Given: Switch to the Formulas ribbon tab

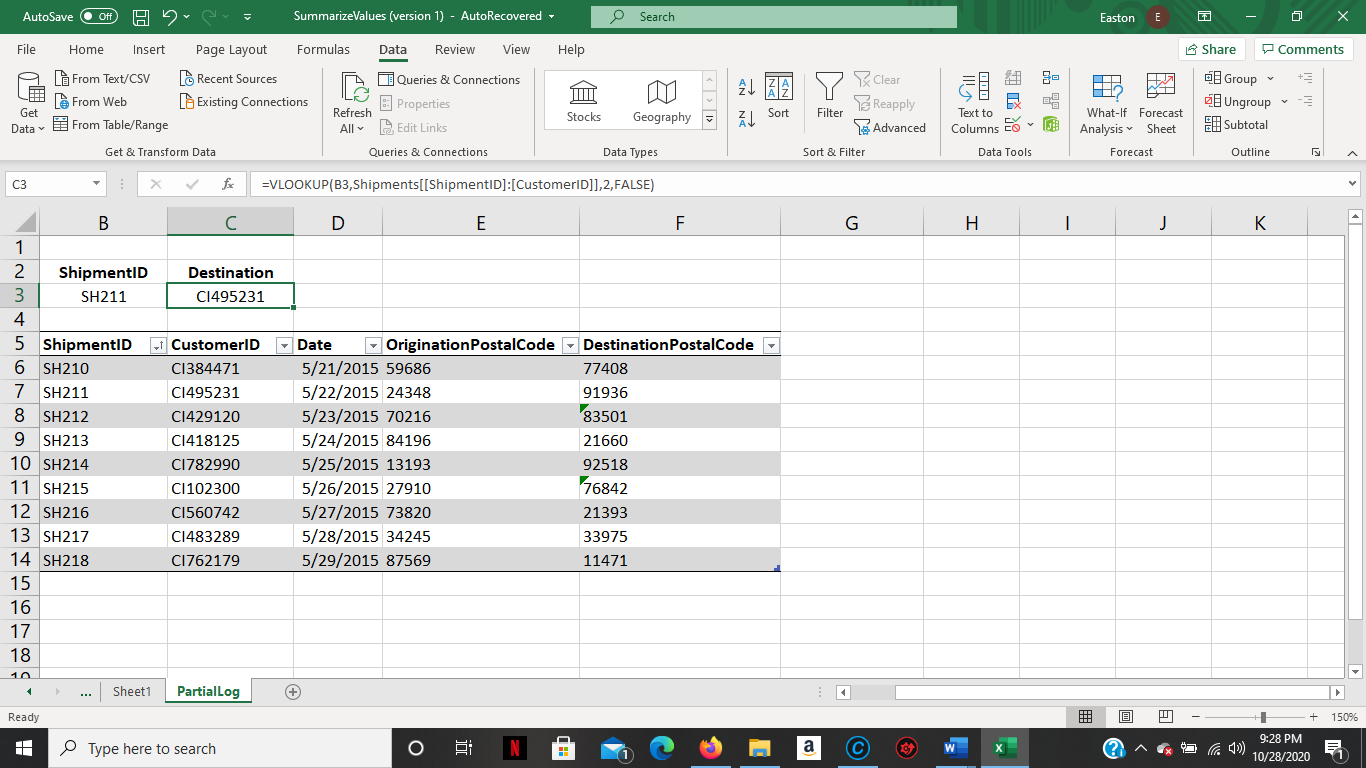Looking at the screenshot, I should coord(323,49).
